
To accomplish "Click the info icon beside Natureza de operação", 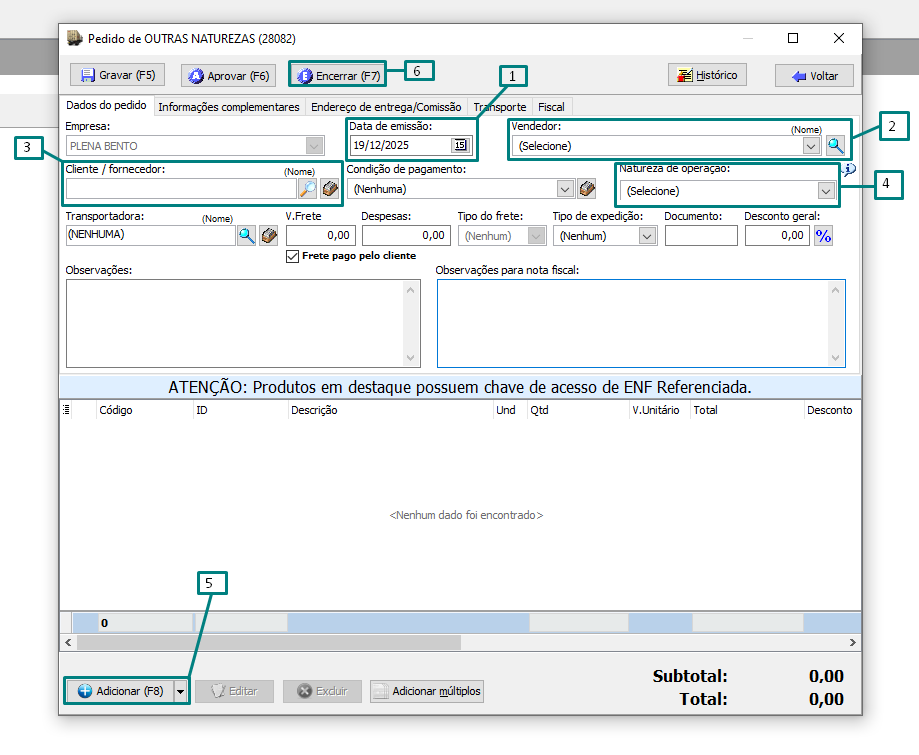I will [x=849, y=169].
